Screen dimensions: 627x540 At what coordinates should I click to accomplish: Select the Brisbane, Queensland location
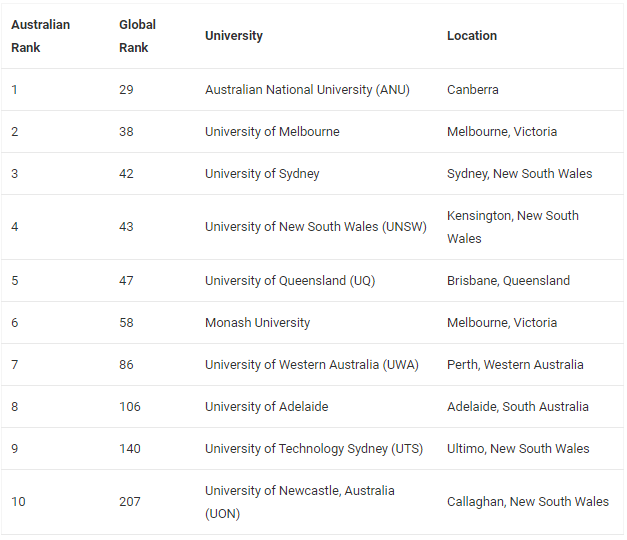[508, 281]
